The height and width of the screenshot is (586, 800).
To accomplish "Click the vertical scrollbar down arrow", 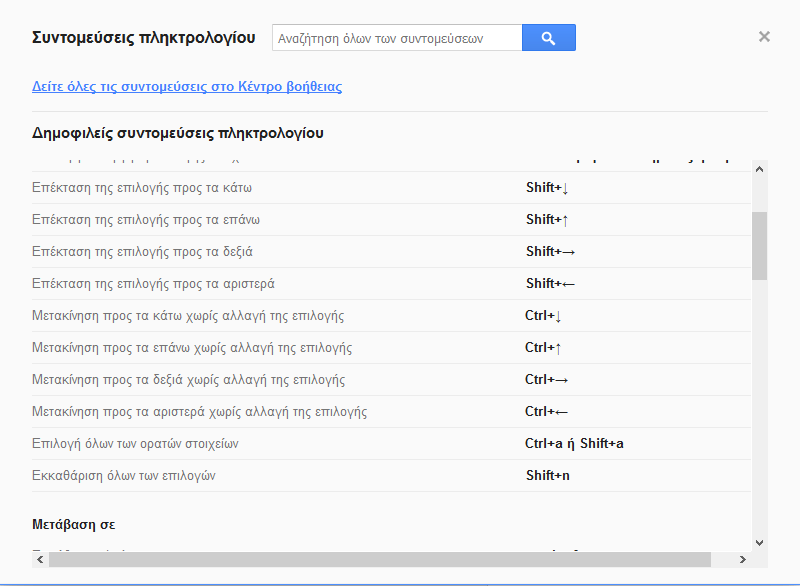I will coord(759,542).
